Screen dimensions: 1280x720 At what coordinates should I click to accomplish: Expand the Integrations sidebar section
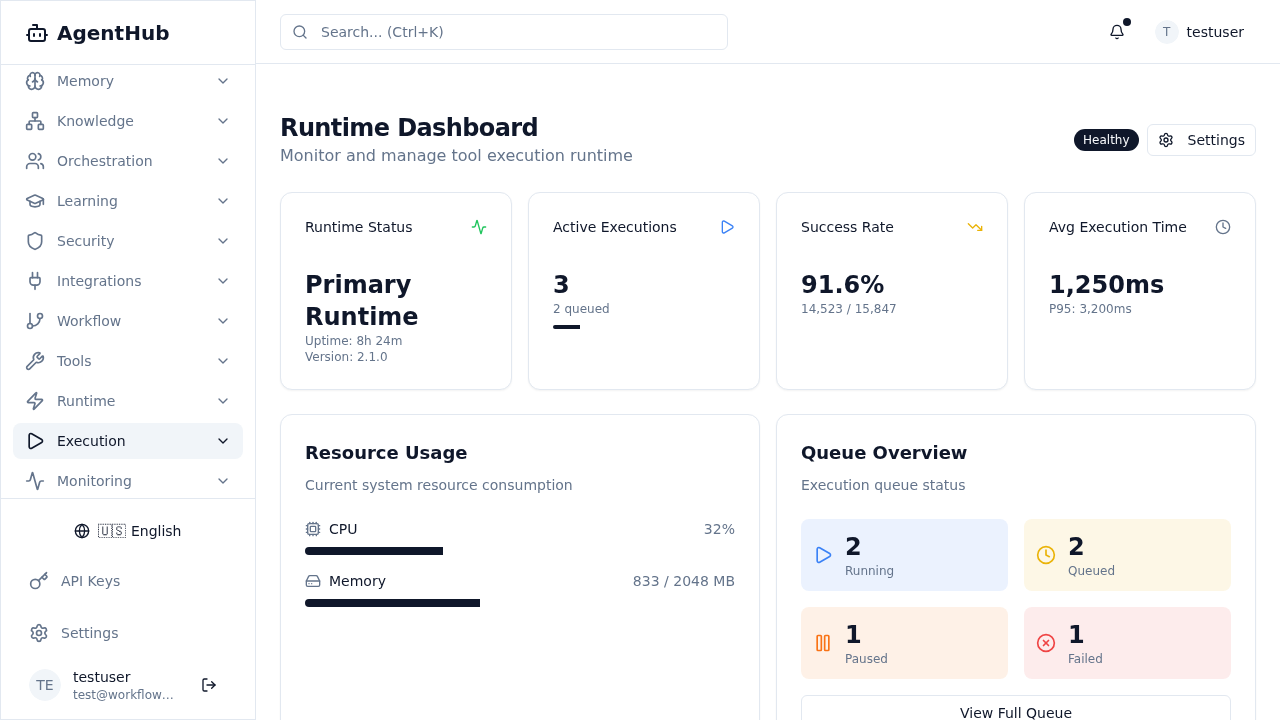tap(128, 281)
